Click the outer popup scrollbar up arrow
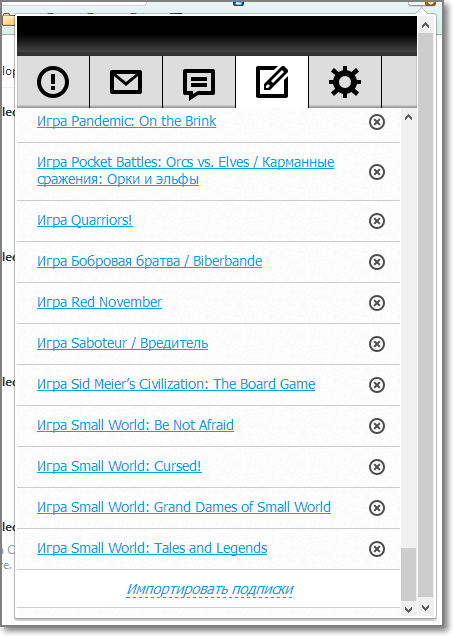The height and width of the screenshot is (636, 453). tap(425, 25)
